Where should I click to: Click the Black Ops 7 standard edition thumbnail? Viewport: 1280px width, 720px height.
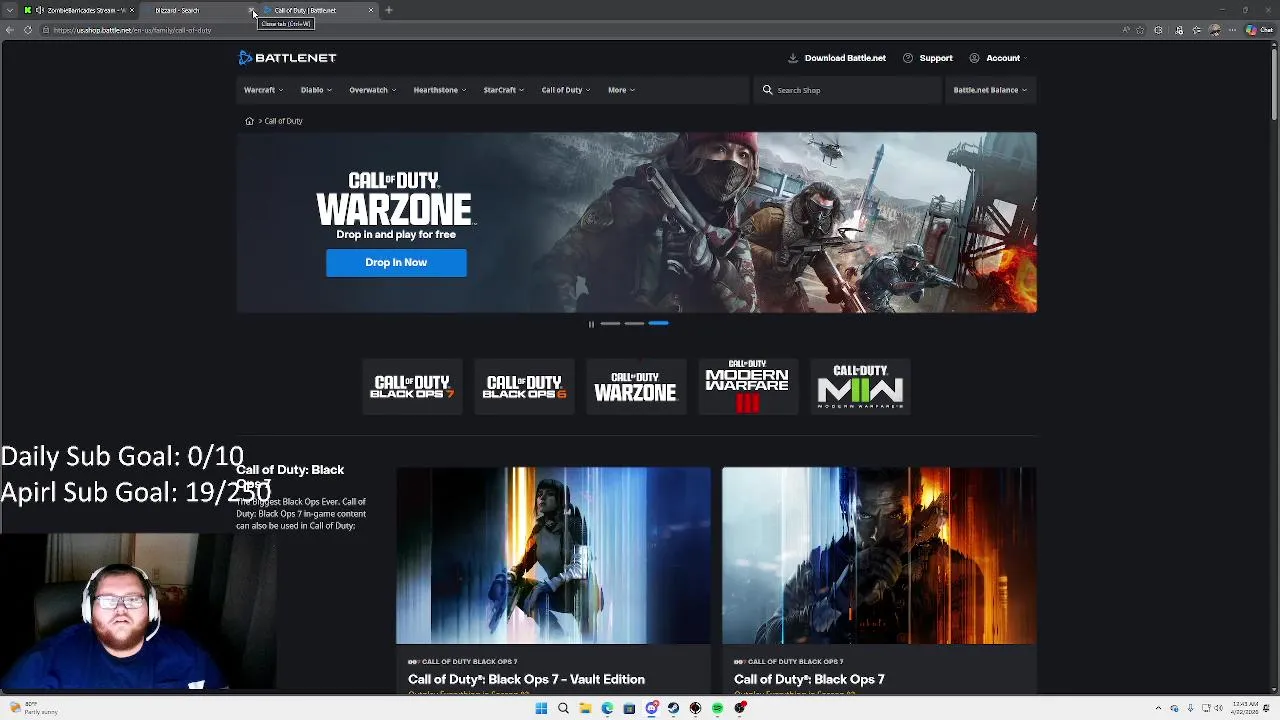[x=879, y=556]
